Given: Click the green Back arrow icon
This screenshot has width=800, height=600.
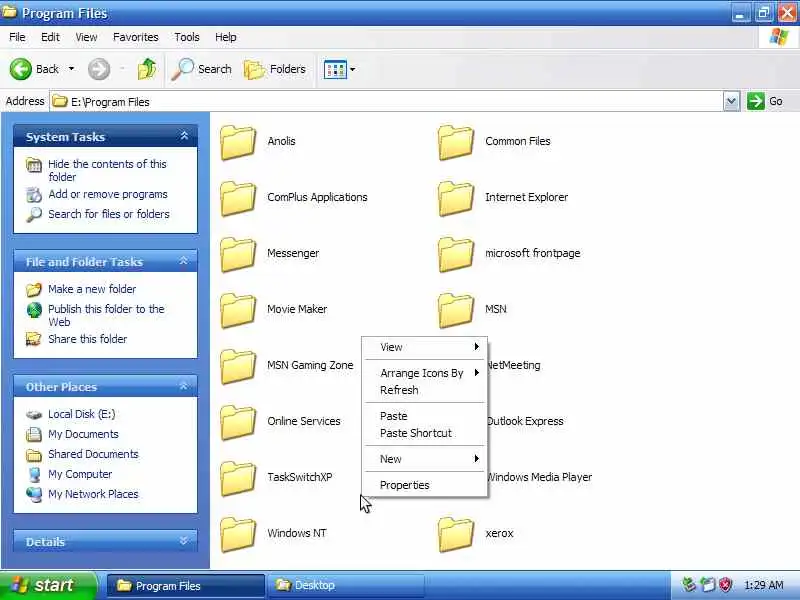Looking at the screenshot, I should (x=21, y=69).
